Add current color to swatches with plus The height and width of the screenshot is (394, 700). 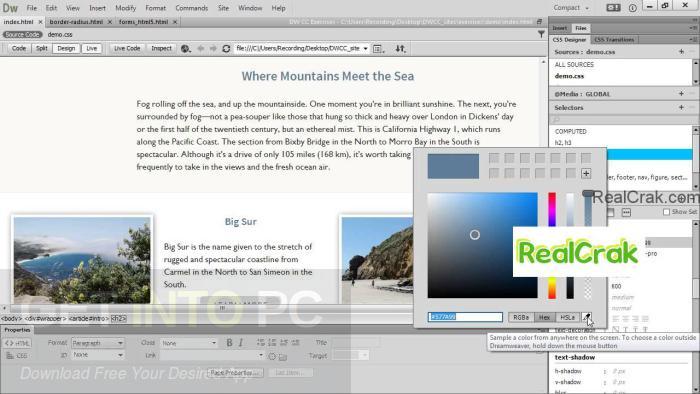[586, 174]
